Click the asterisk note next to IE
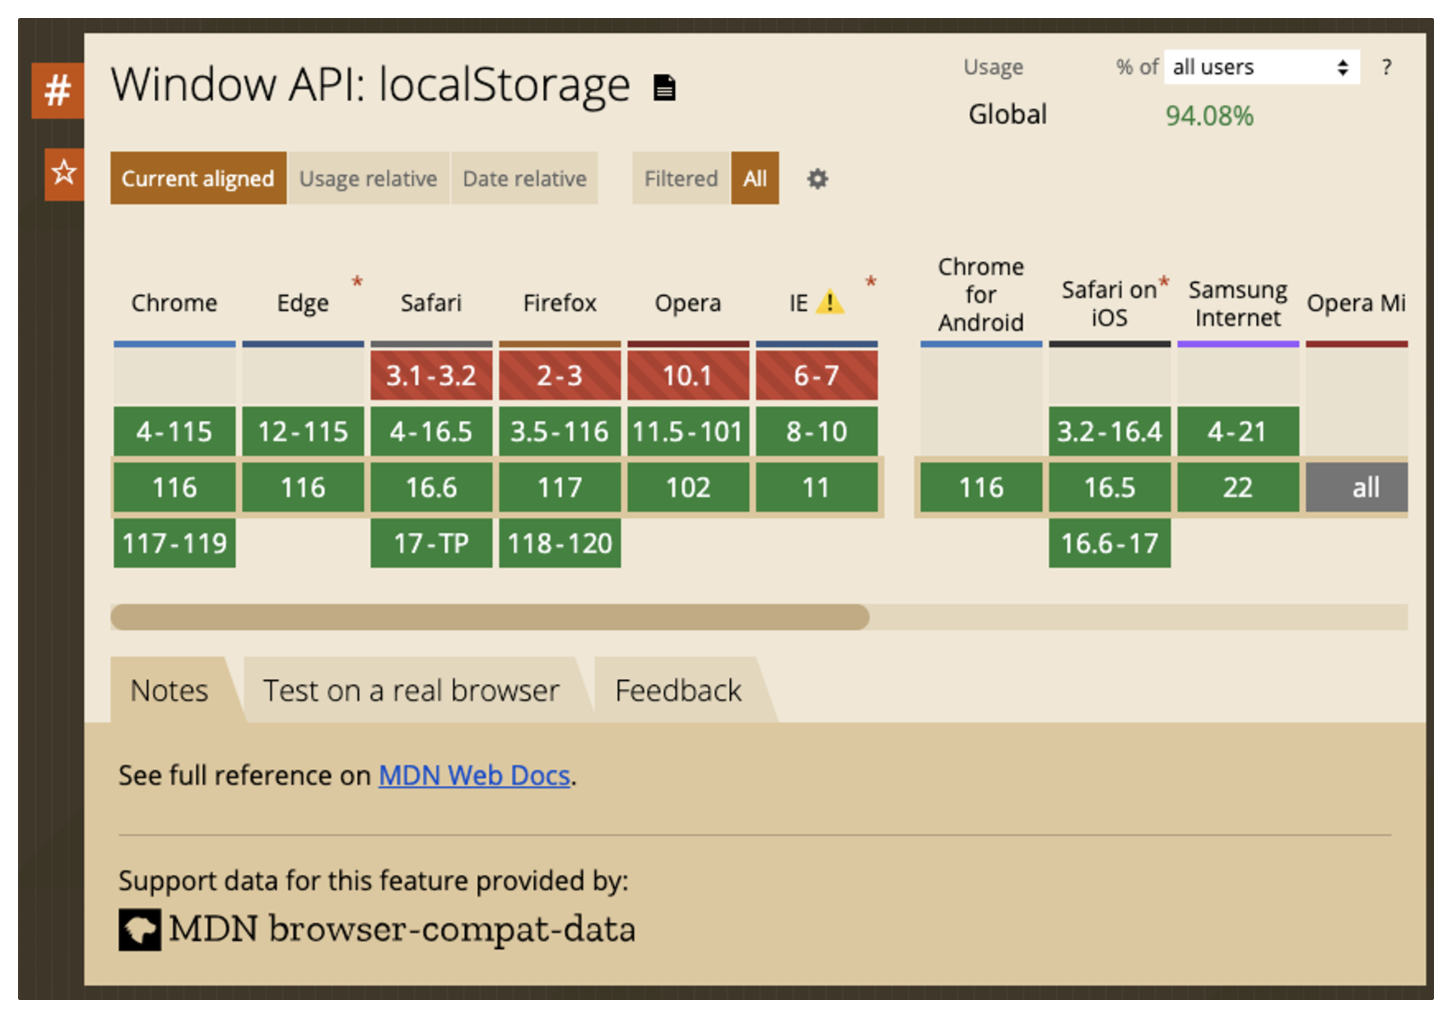Image resolution: width=1448 pixels, height=1016 pixels. (871, 283)
